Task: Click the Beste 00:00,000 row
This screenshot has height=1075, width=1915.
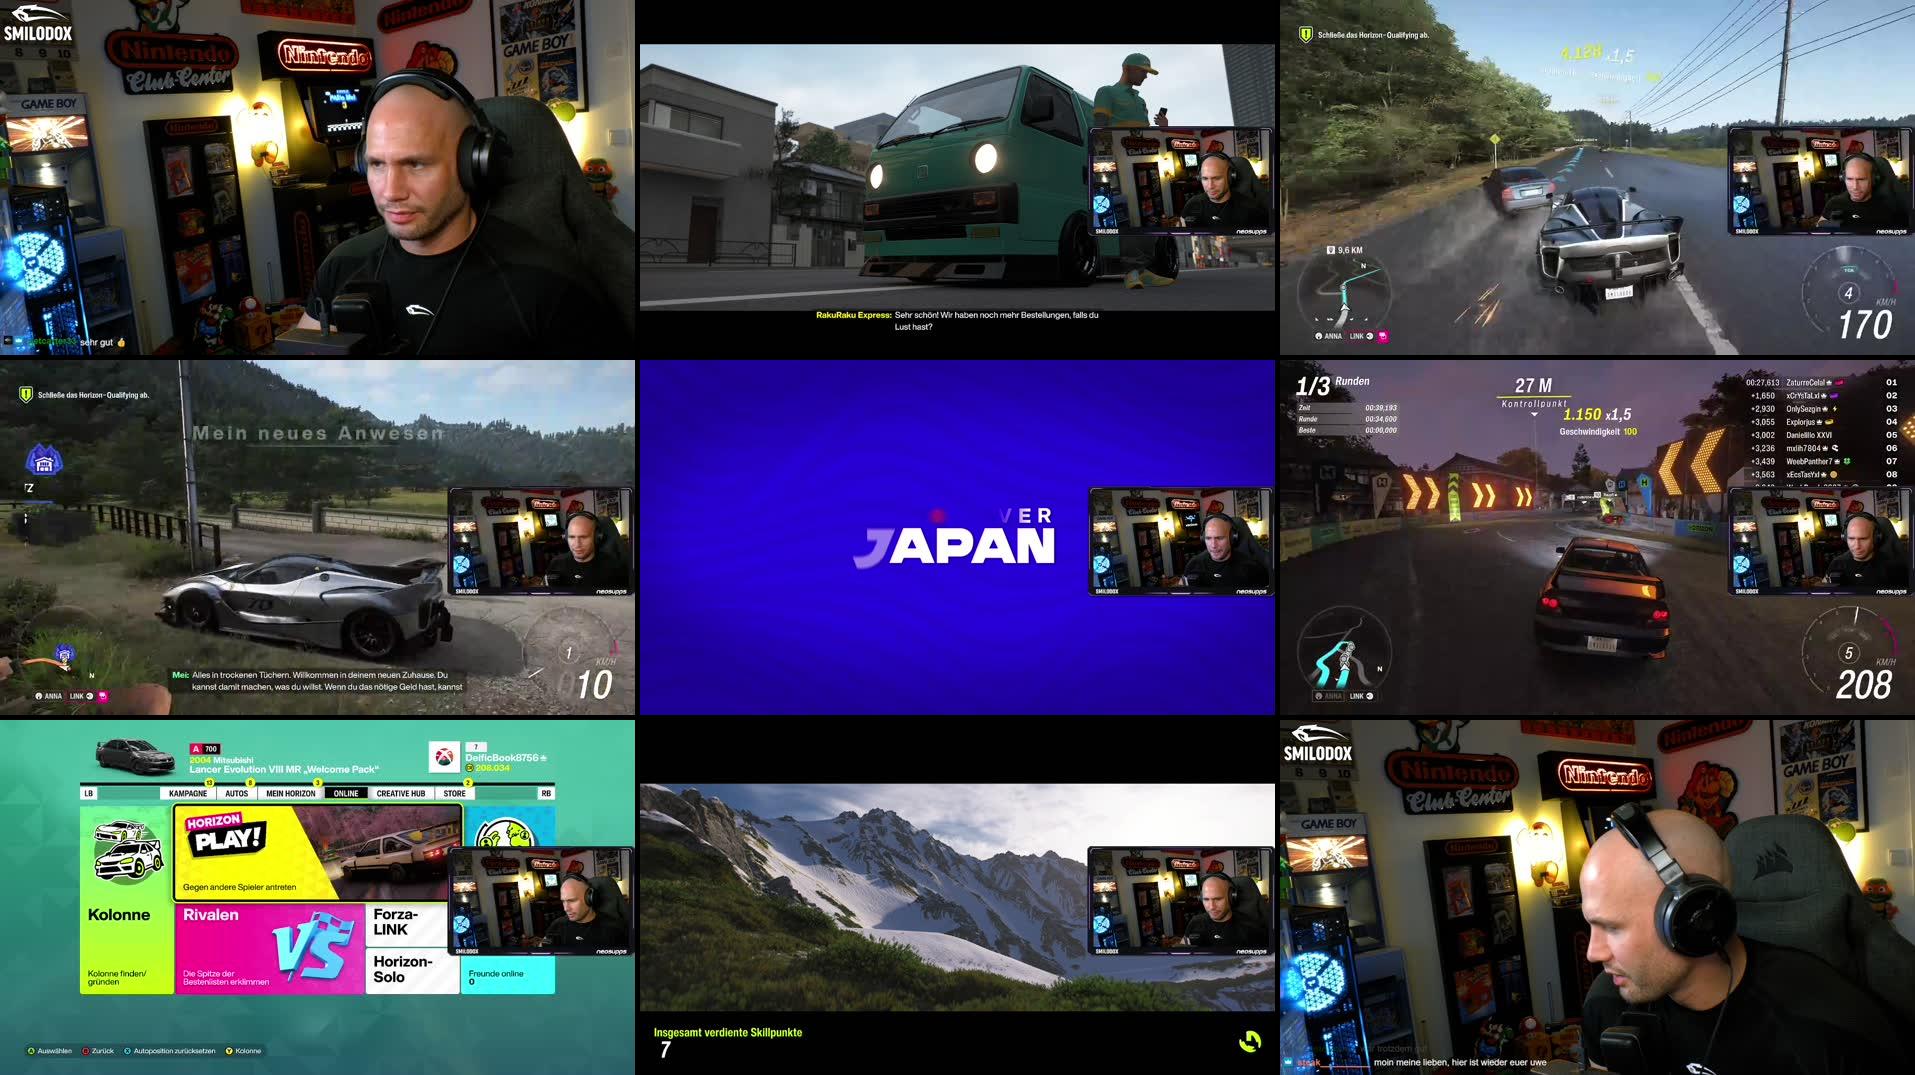Action: [x=1347, y=430]
